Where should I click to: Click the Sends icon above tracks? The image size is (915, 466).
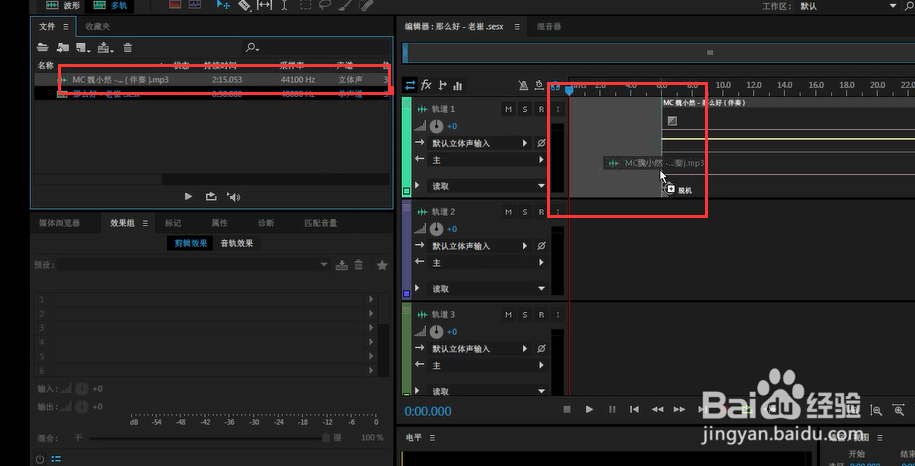442,85
